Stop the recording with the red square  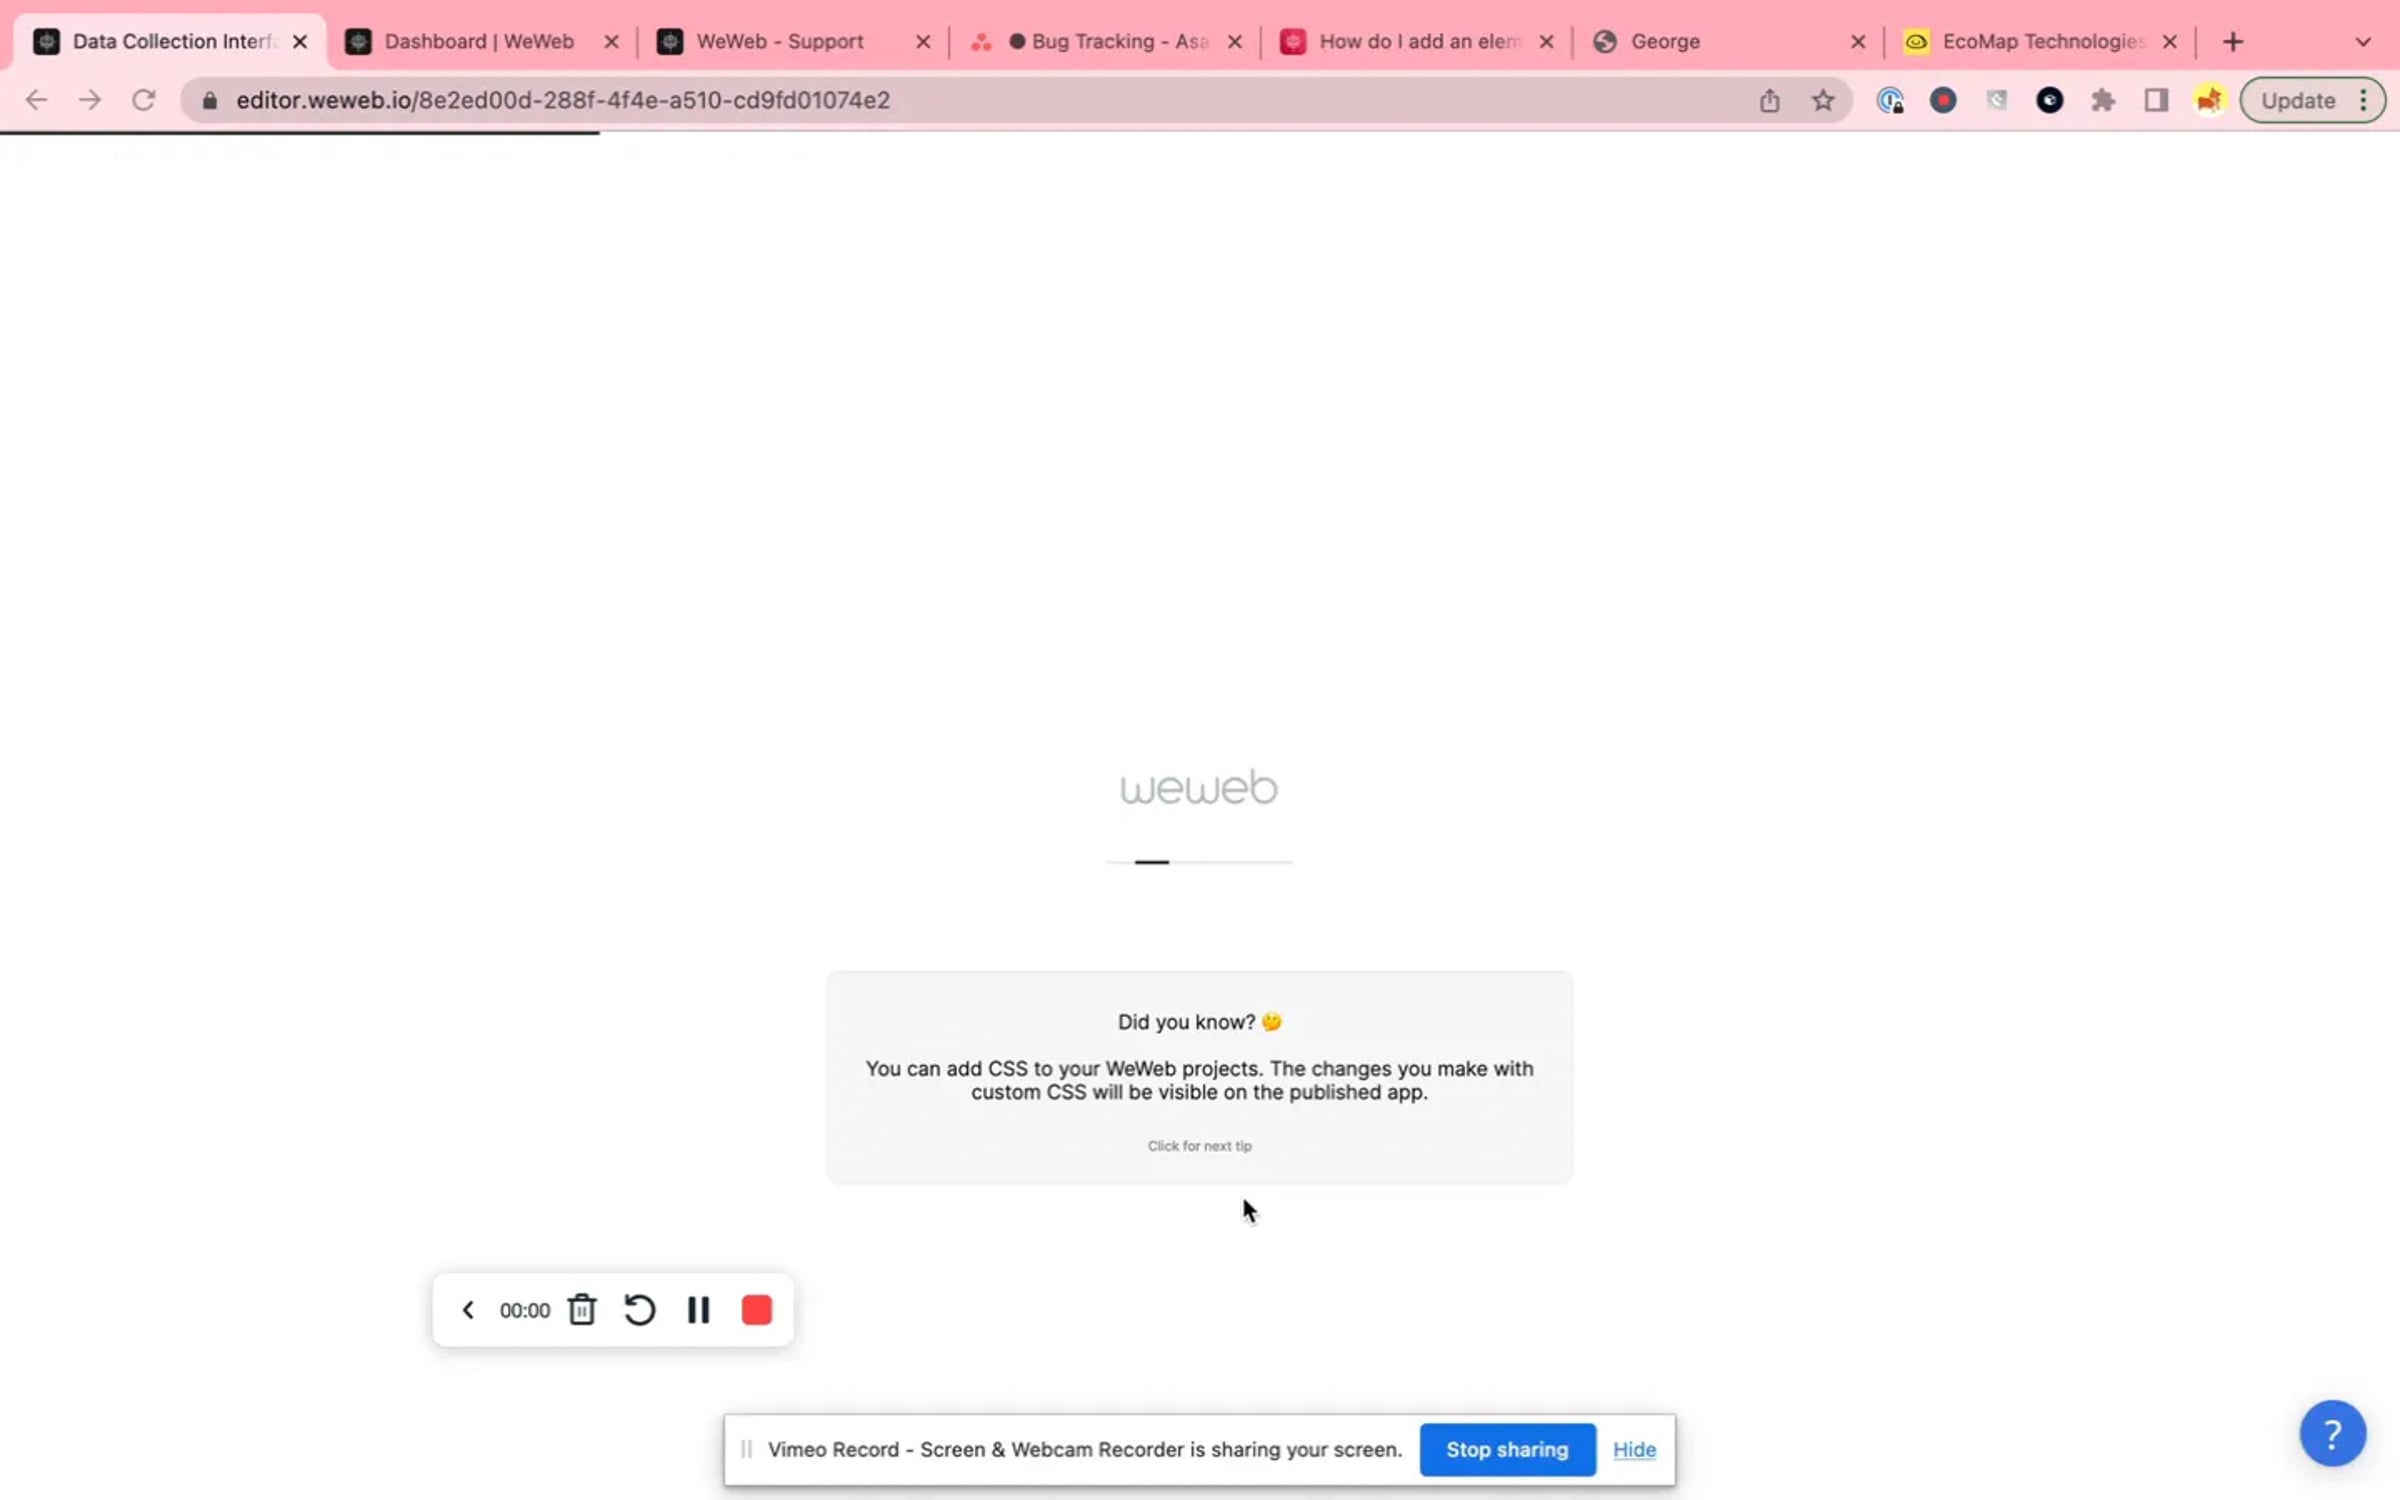click(x=757, y=1310)
